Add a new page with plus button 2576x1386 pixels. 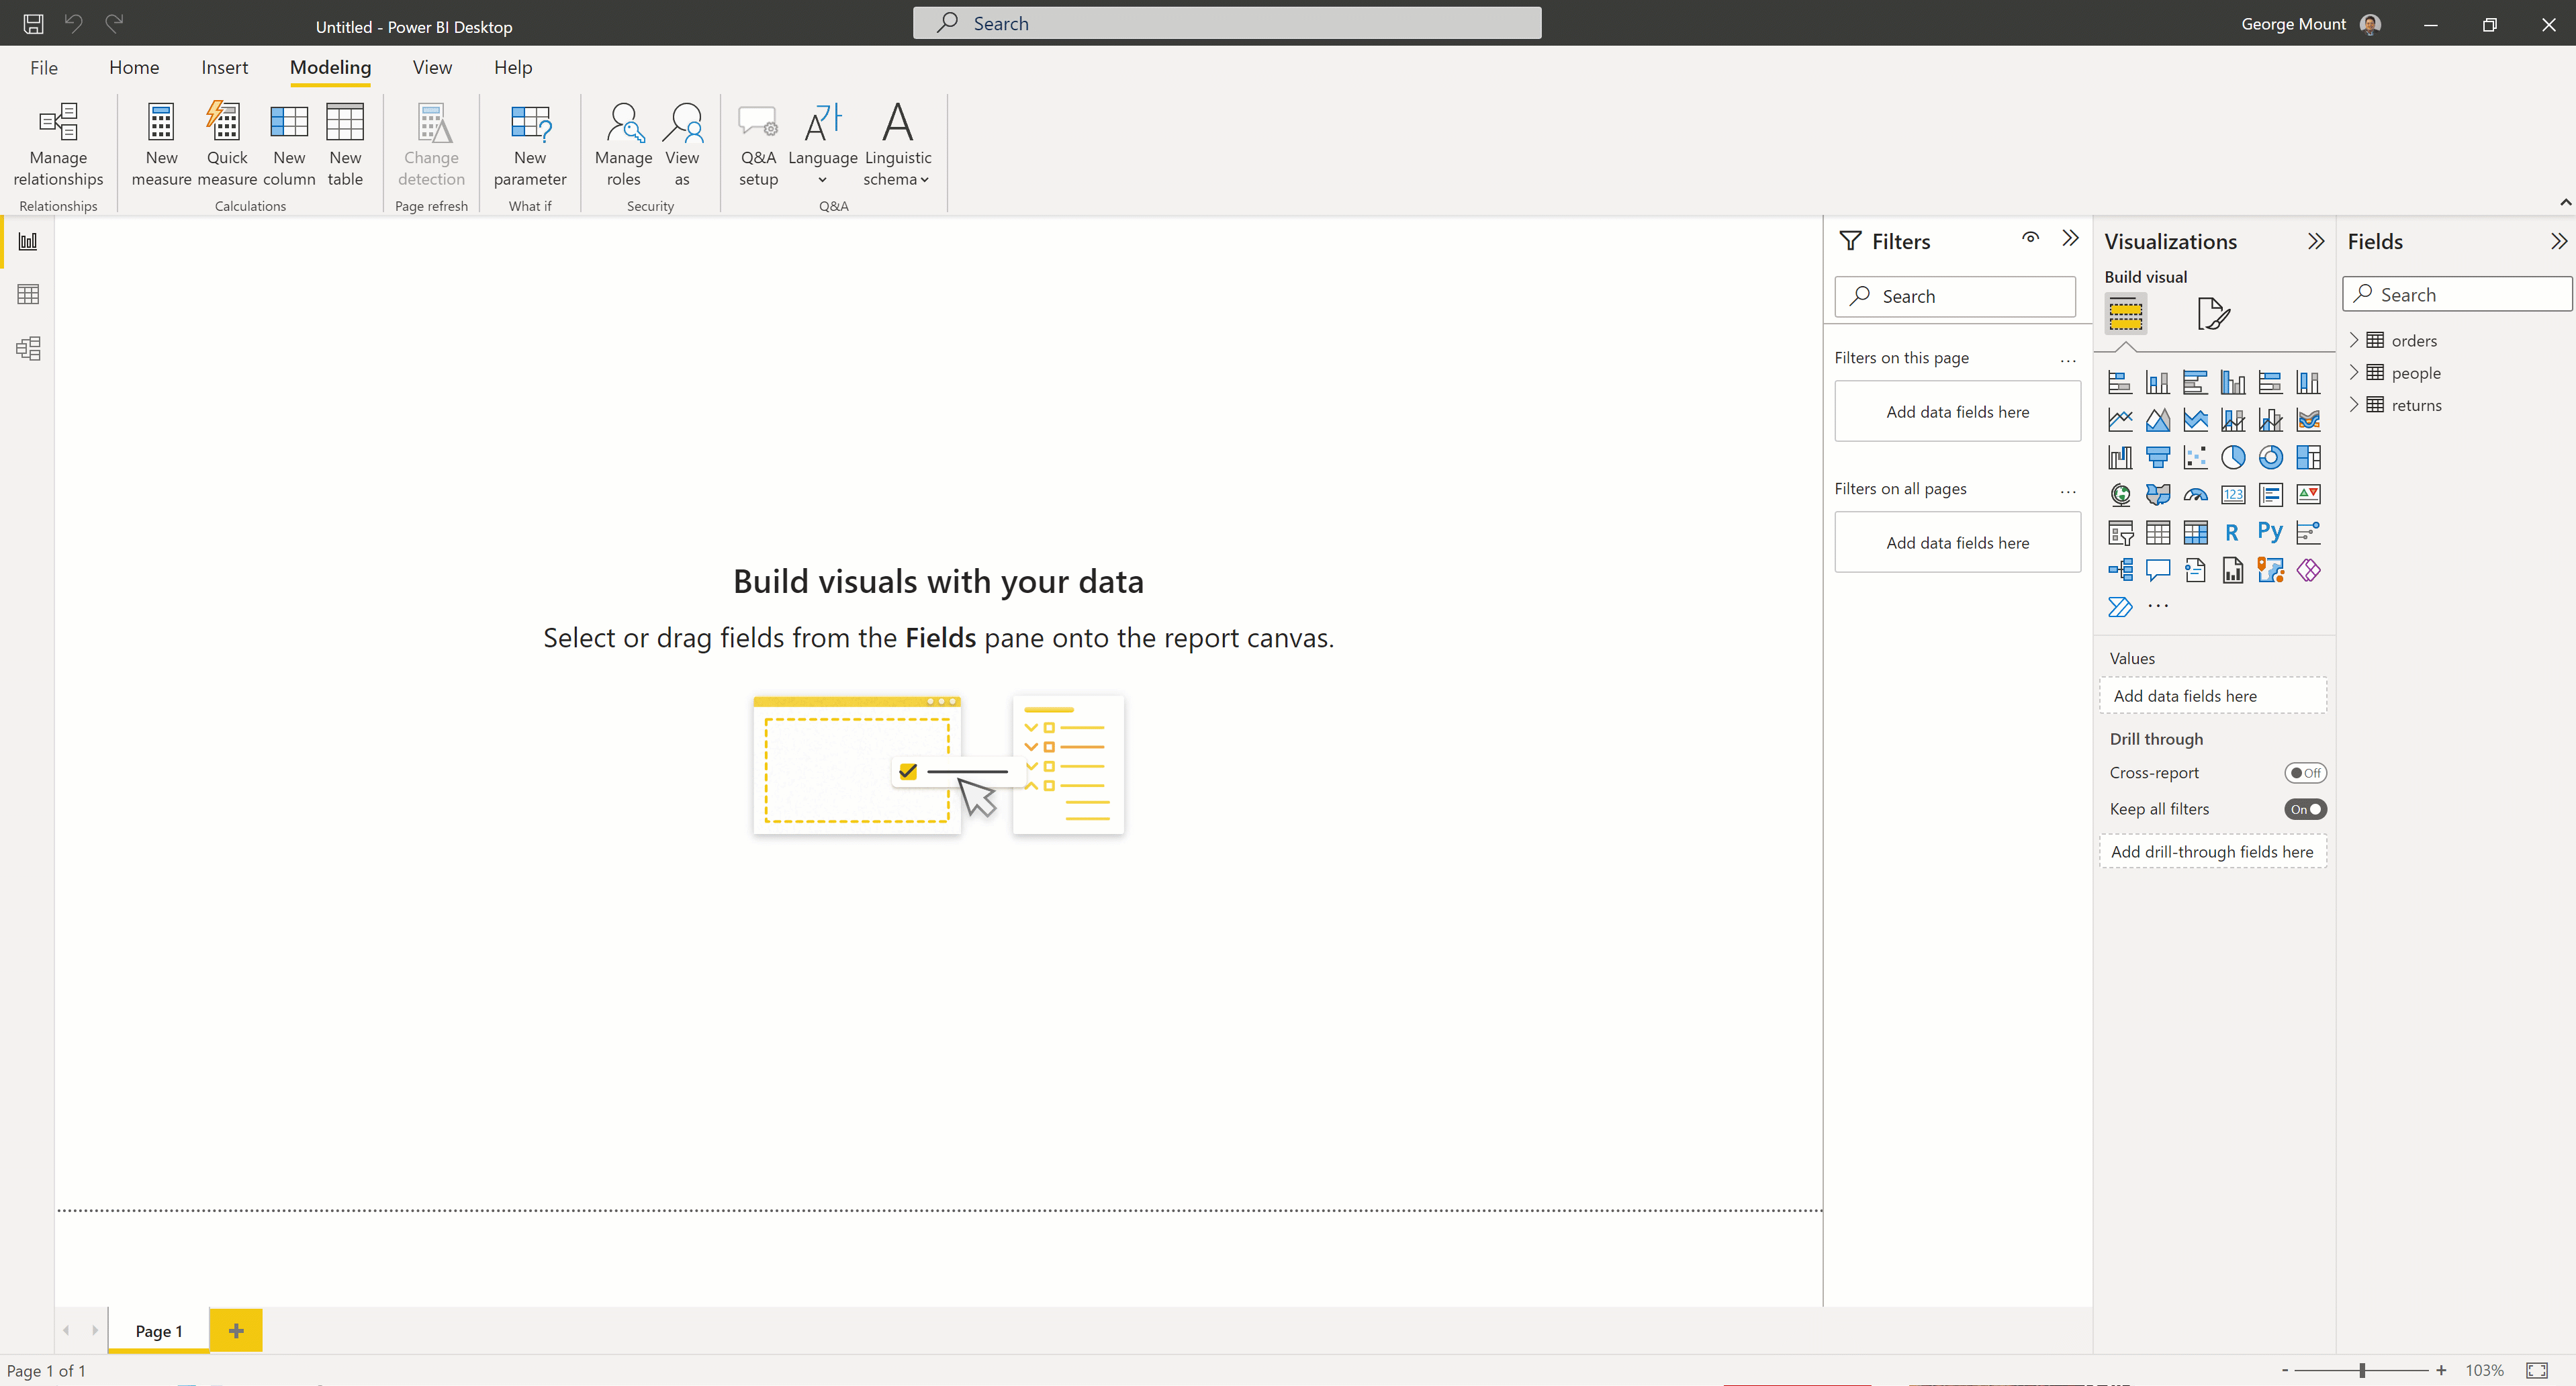[x=236, y=1330]
